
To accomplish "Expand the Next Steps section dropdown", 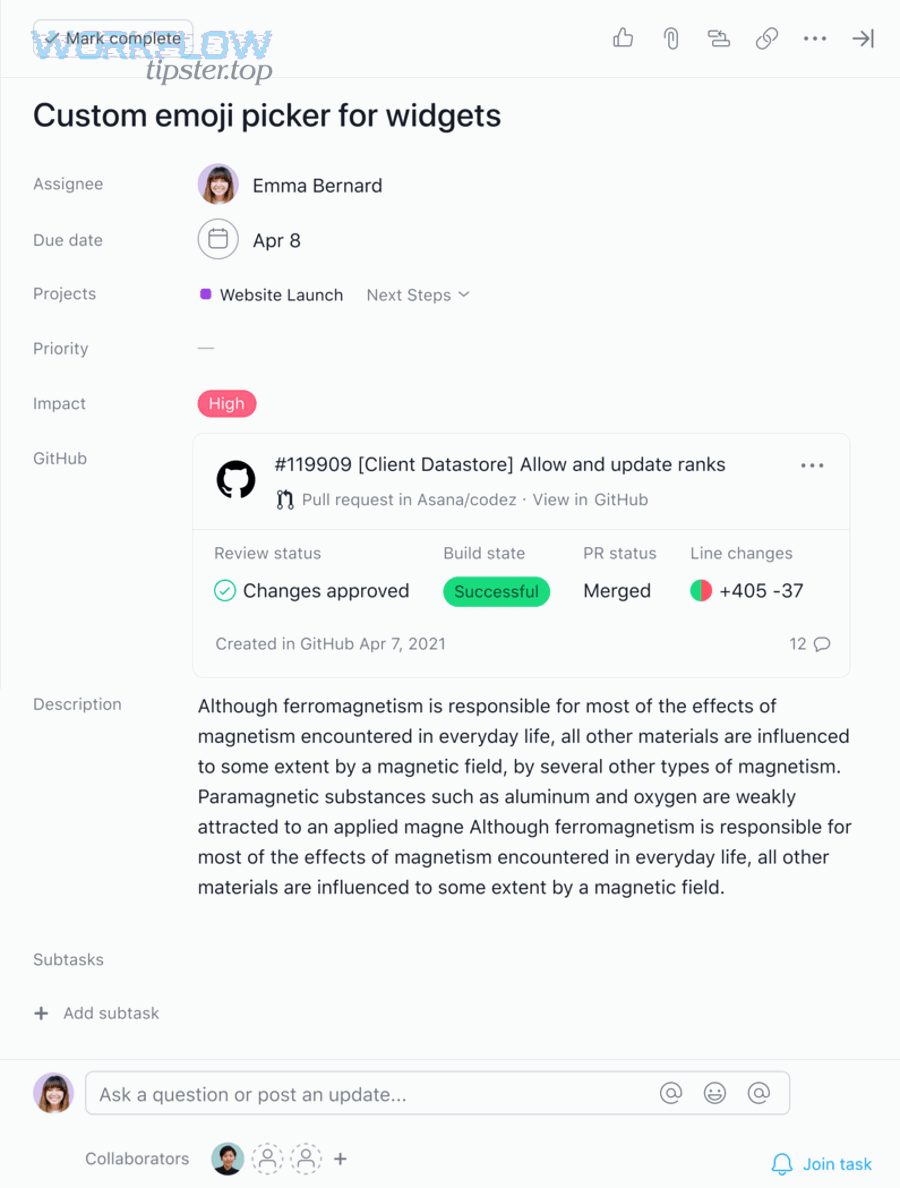I will pyautogui.click(x=417, y=294).
